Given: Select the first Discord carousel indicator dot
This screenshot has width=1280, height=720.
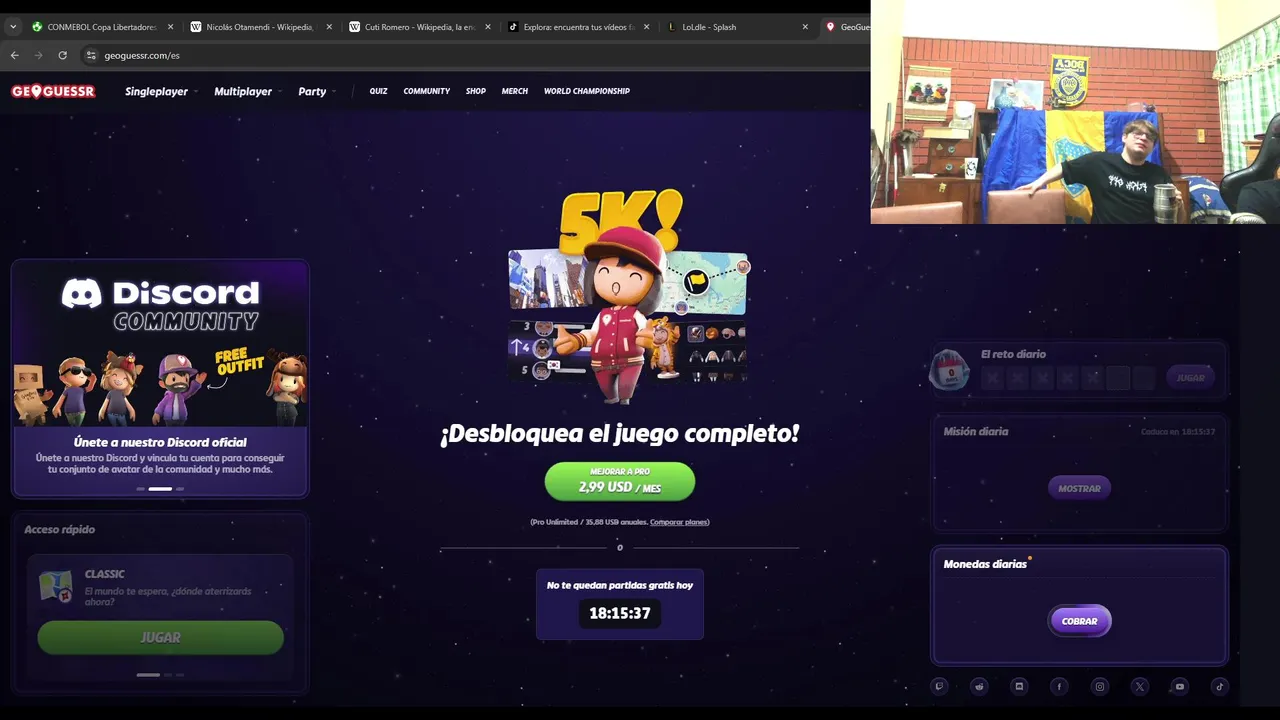Looking at the screenshot, I should coord(140,489).
